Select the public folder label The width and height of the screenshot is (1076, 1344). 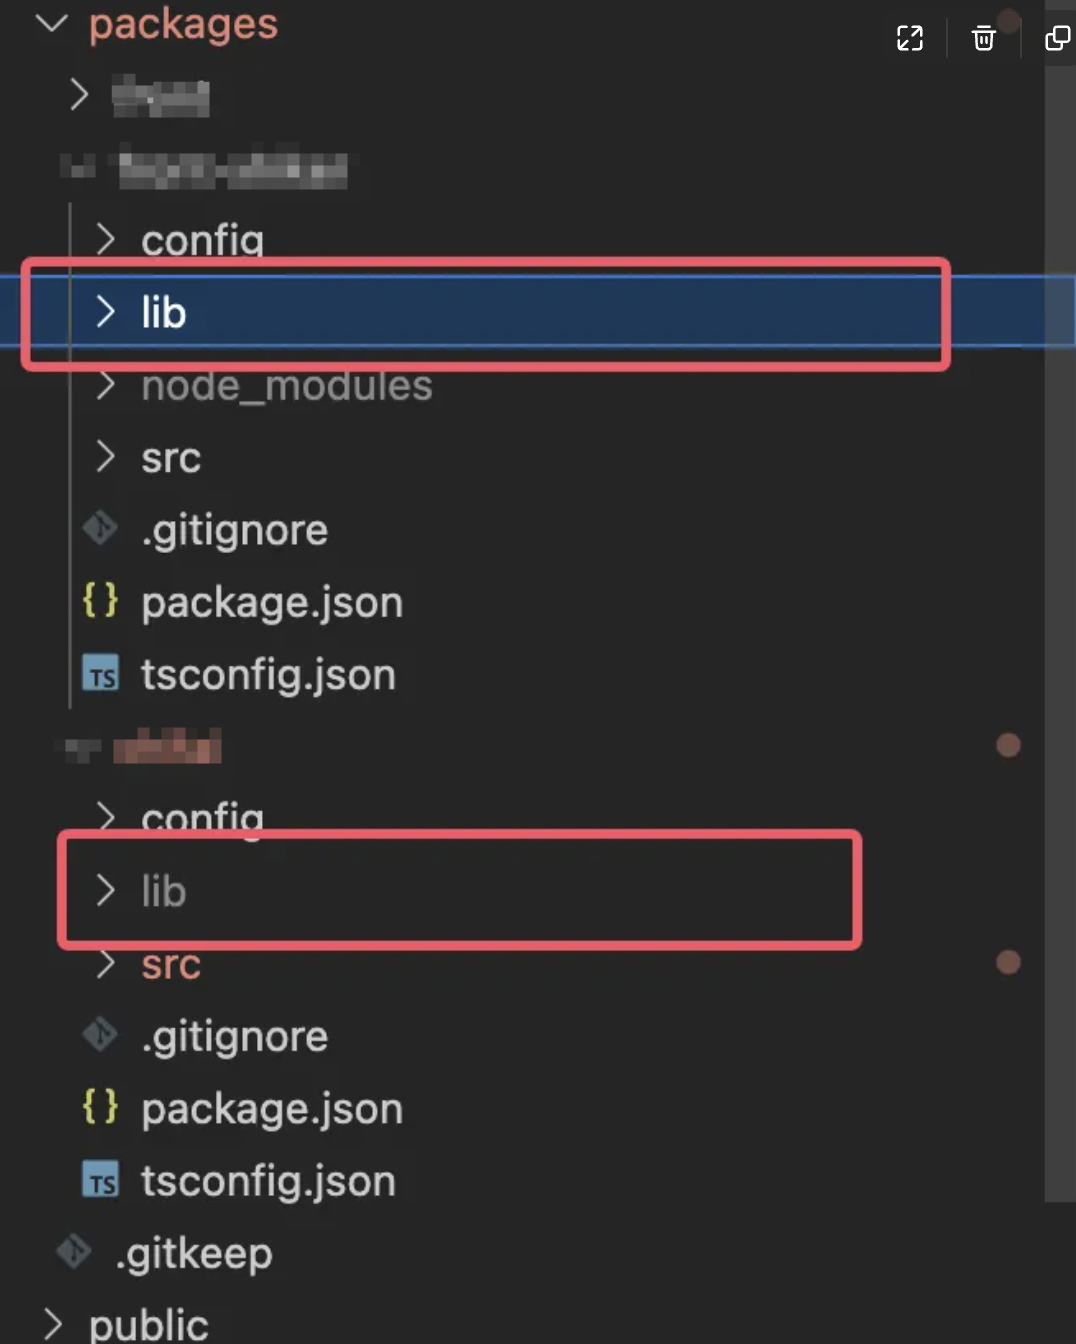click(149, 1324)
